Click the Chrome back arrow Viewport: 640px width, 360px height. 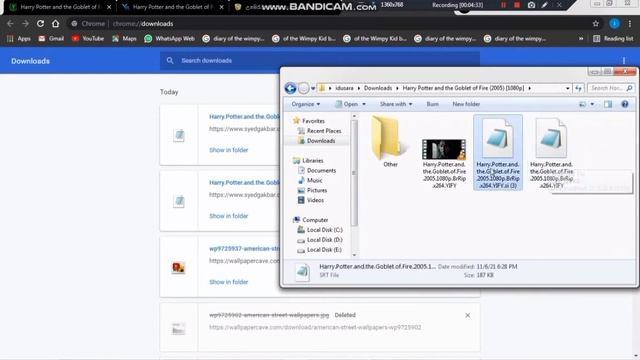tap(10, 24)
